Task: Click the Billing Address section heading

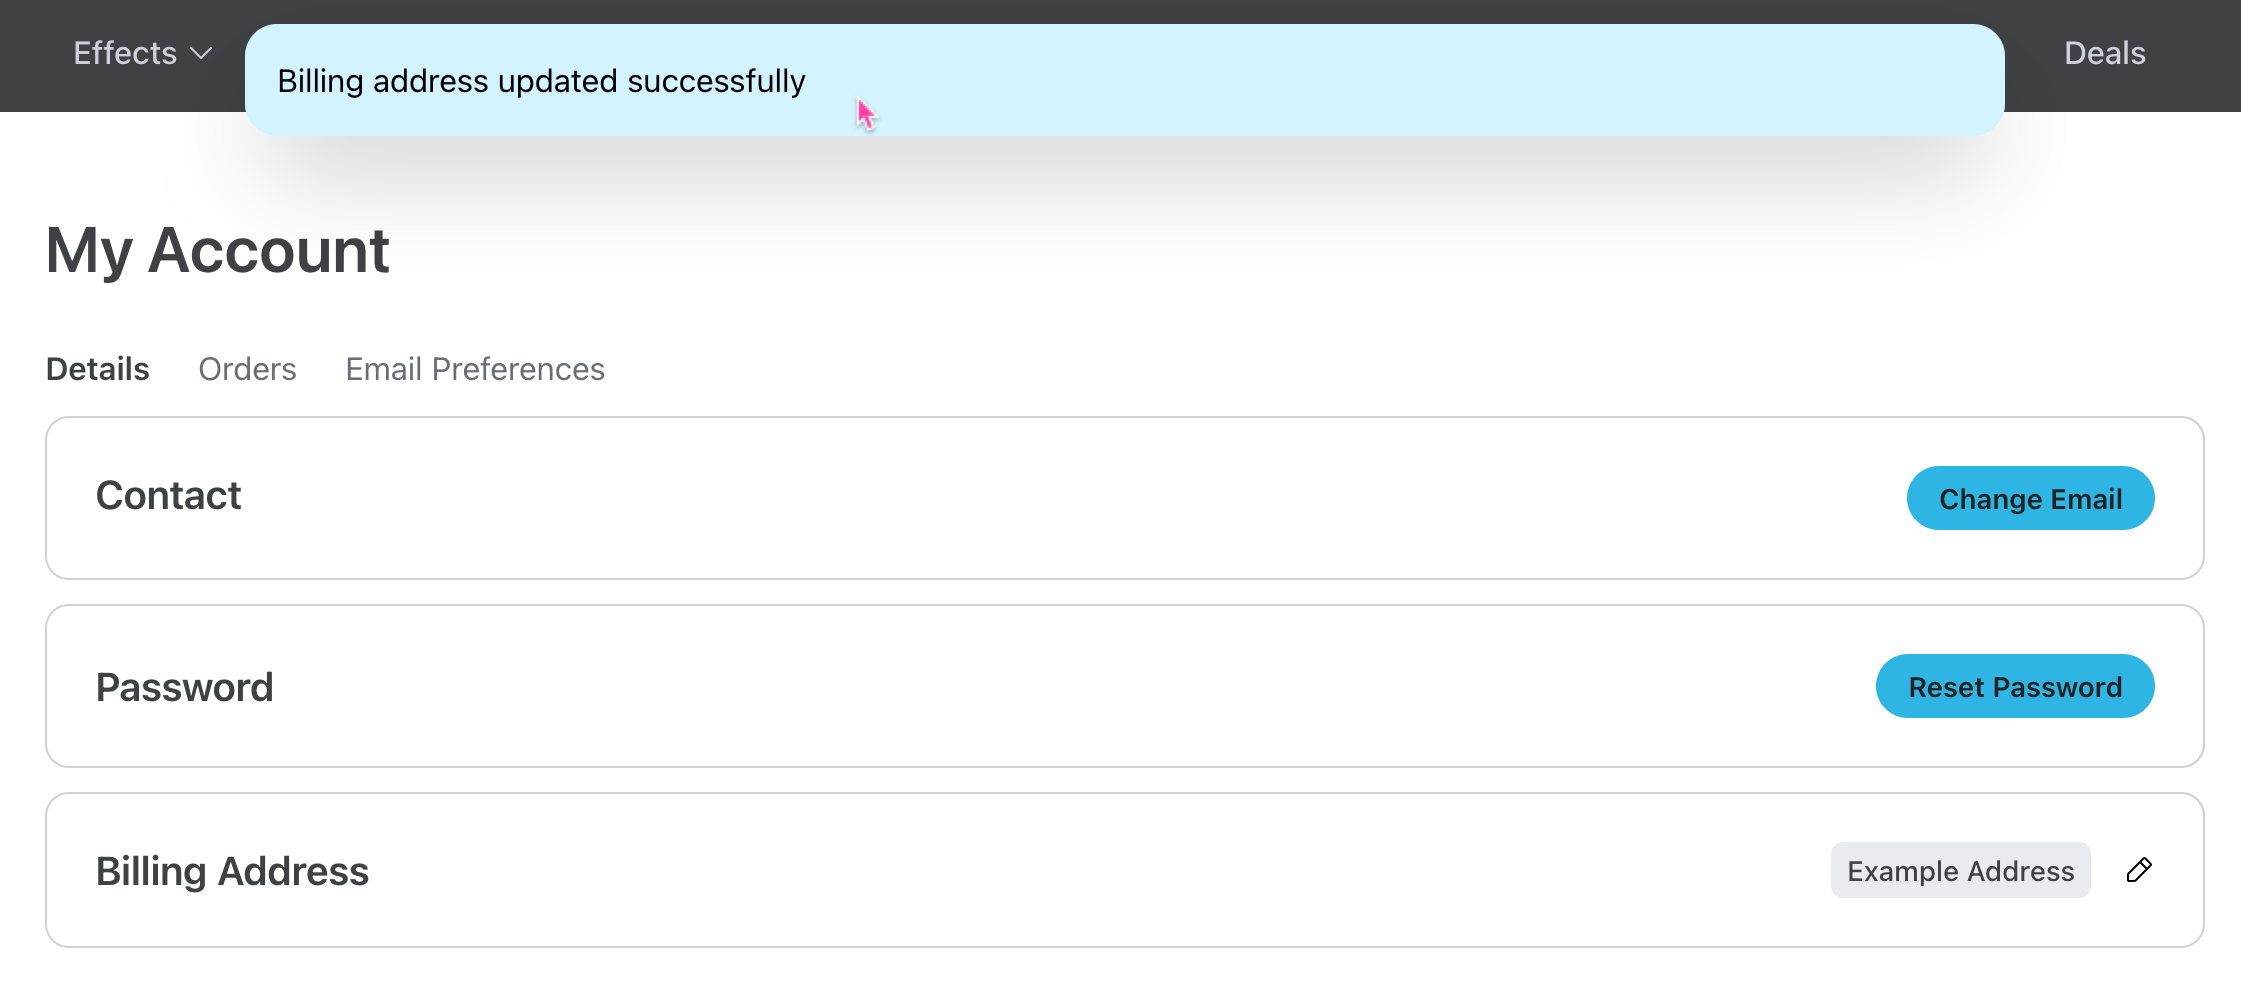Action: click(233, 872)
